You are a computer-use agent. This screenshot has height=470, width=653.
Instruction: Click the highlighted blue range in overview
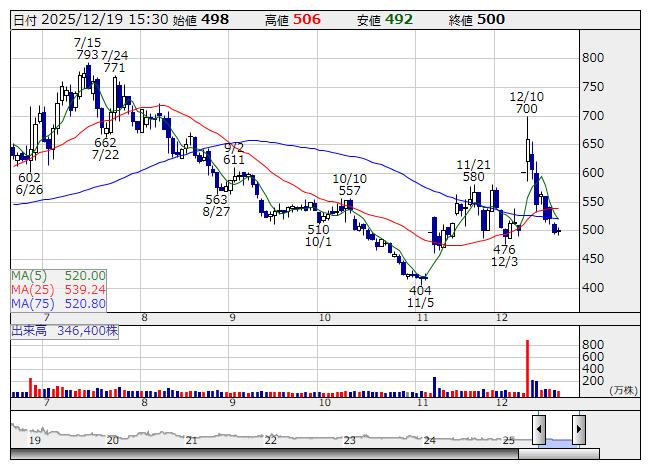tap(559, 442)
